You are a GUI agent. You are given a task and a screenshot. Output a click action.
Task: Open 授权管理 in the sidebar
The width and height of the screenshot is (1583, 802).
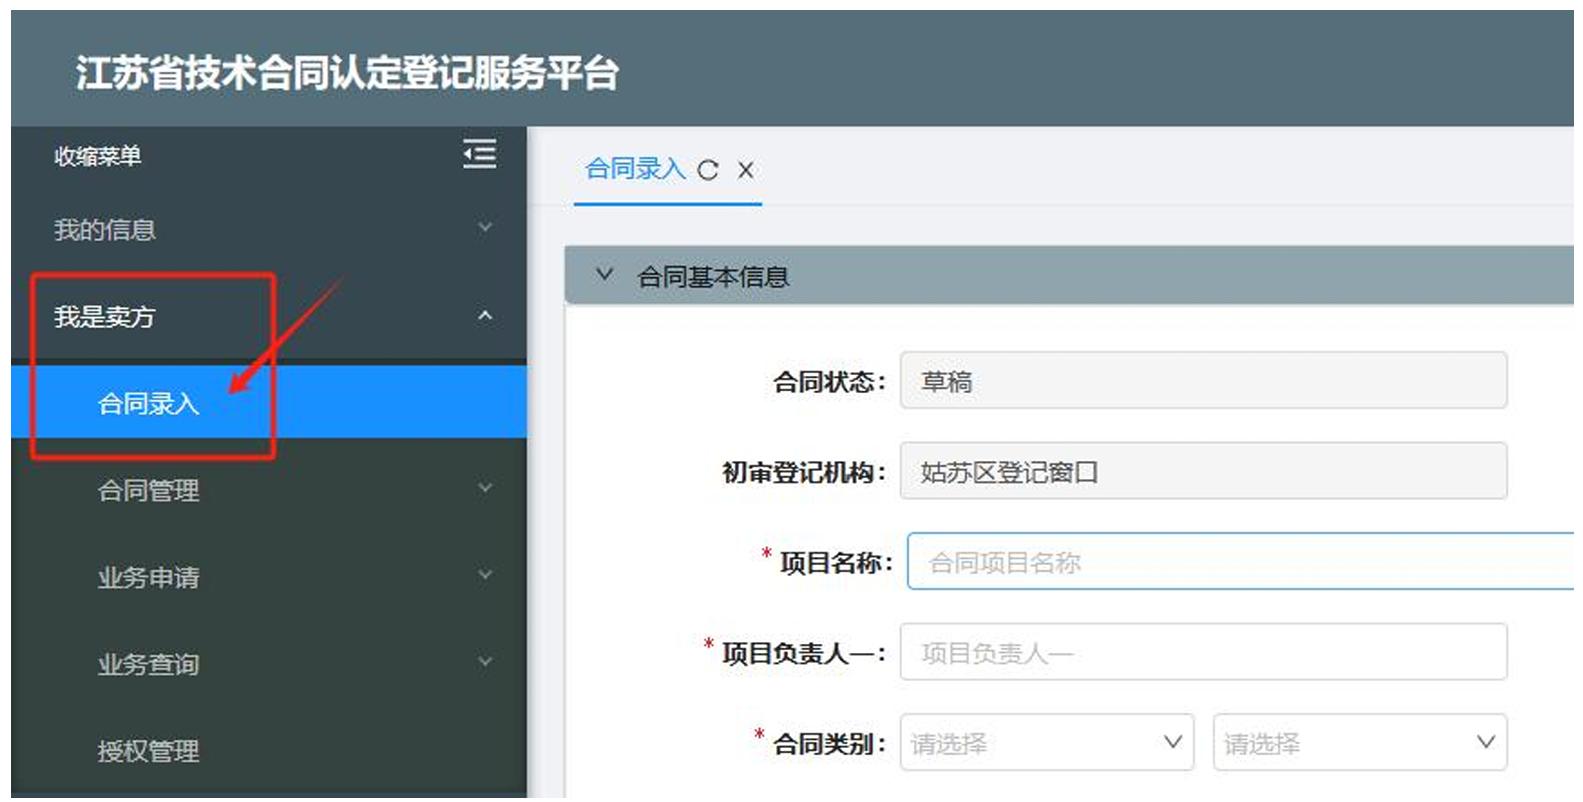pos(149,750)
